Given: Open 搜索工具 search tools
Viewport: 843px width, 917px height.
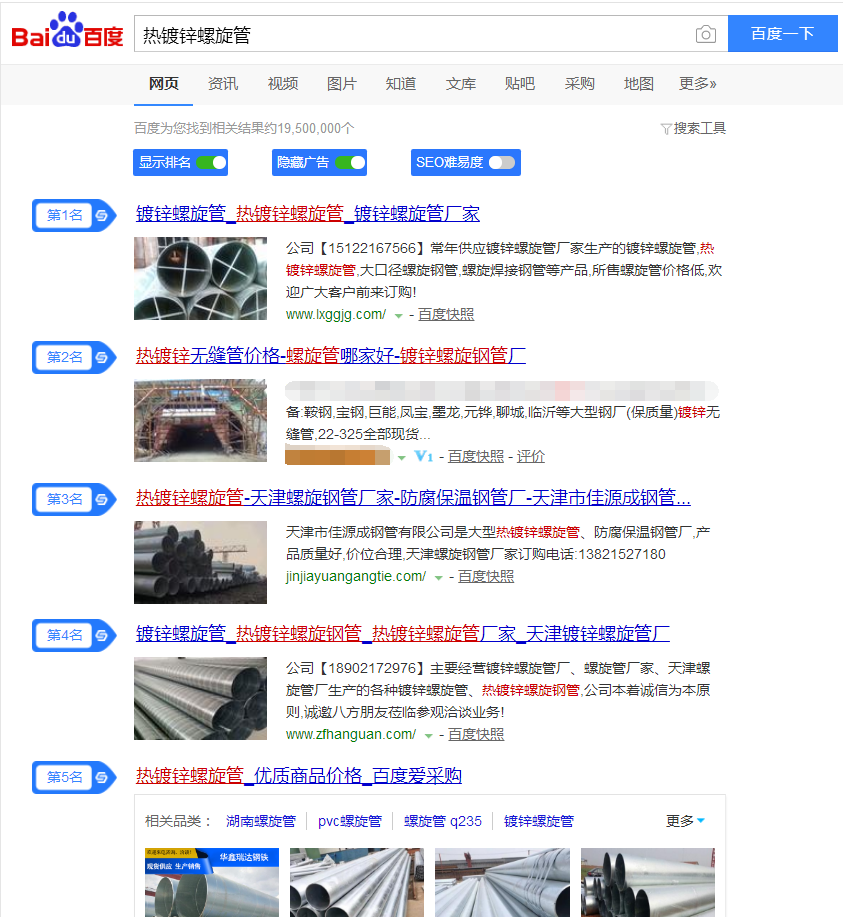Looking at the screenshot, I should [x=700, y=129].
